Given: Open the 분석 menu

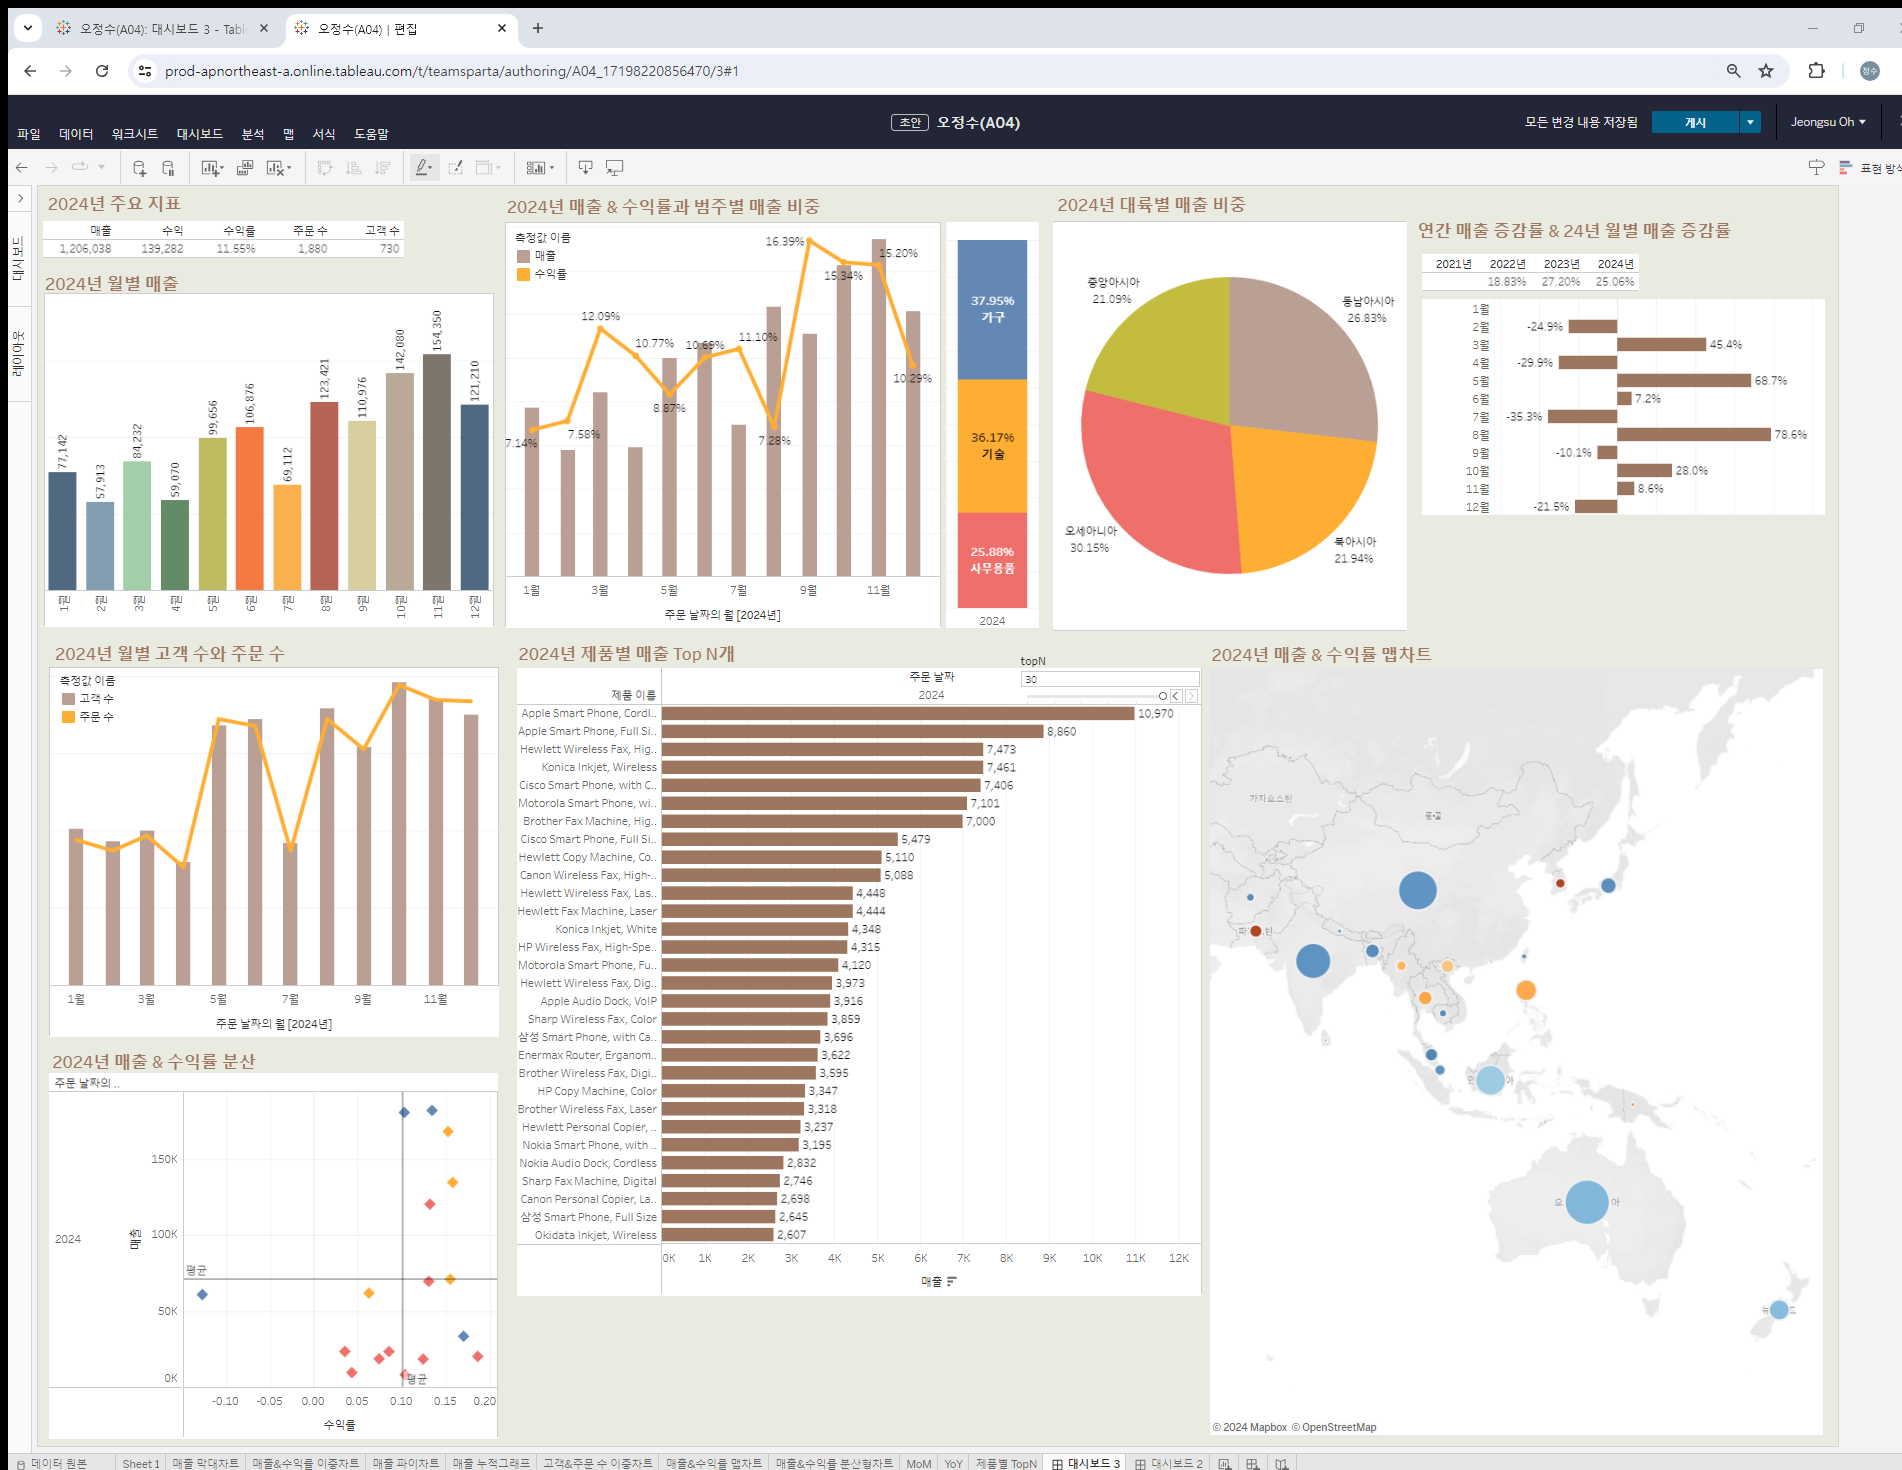Looking at the screenshot, I should [x=253, y=134].
